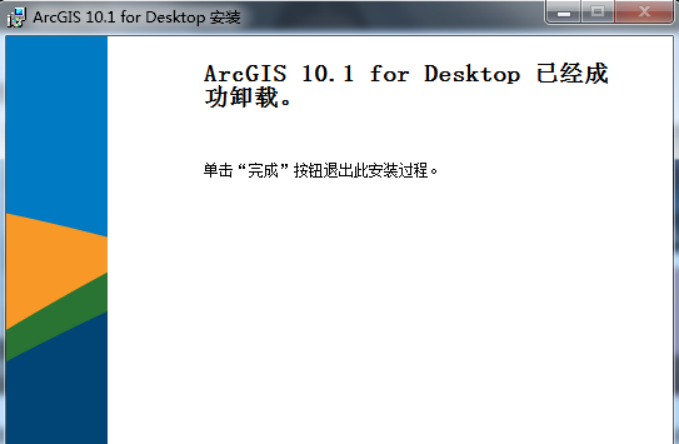Viewport: 679px width, 444px height.
Task: Maximize the ArcGIS 10.1 setup window
Action: [598, 12]
